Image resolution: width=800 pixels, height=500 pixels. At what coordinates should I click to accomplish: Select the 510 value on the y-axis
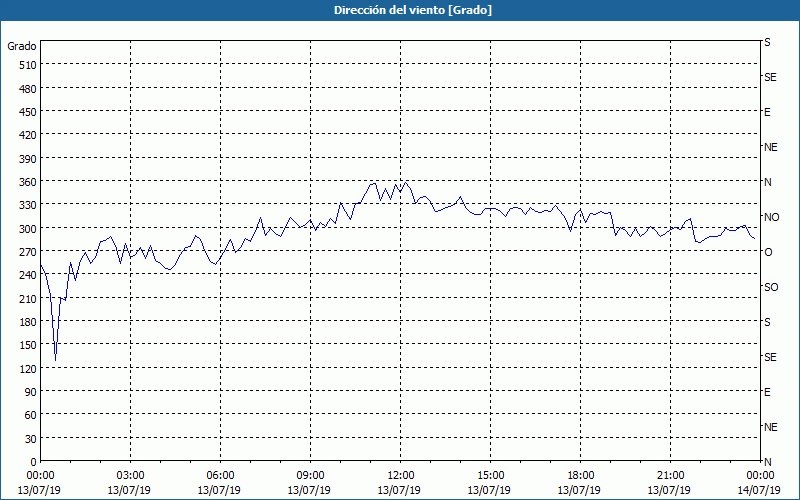point(28,65)
